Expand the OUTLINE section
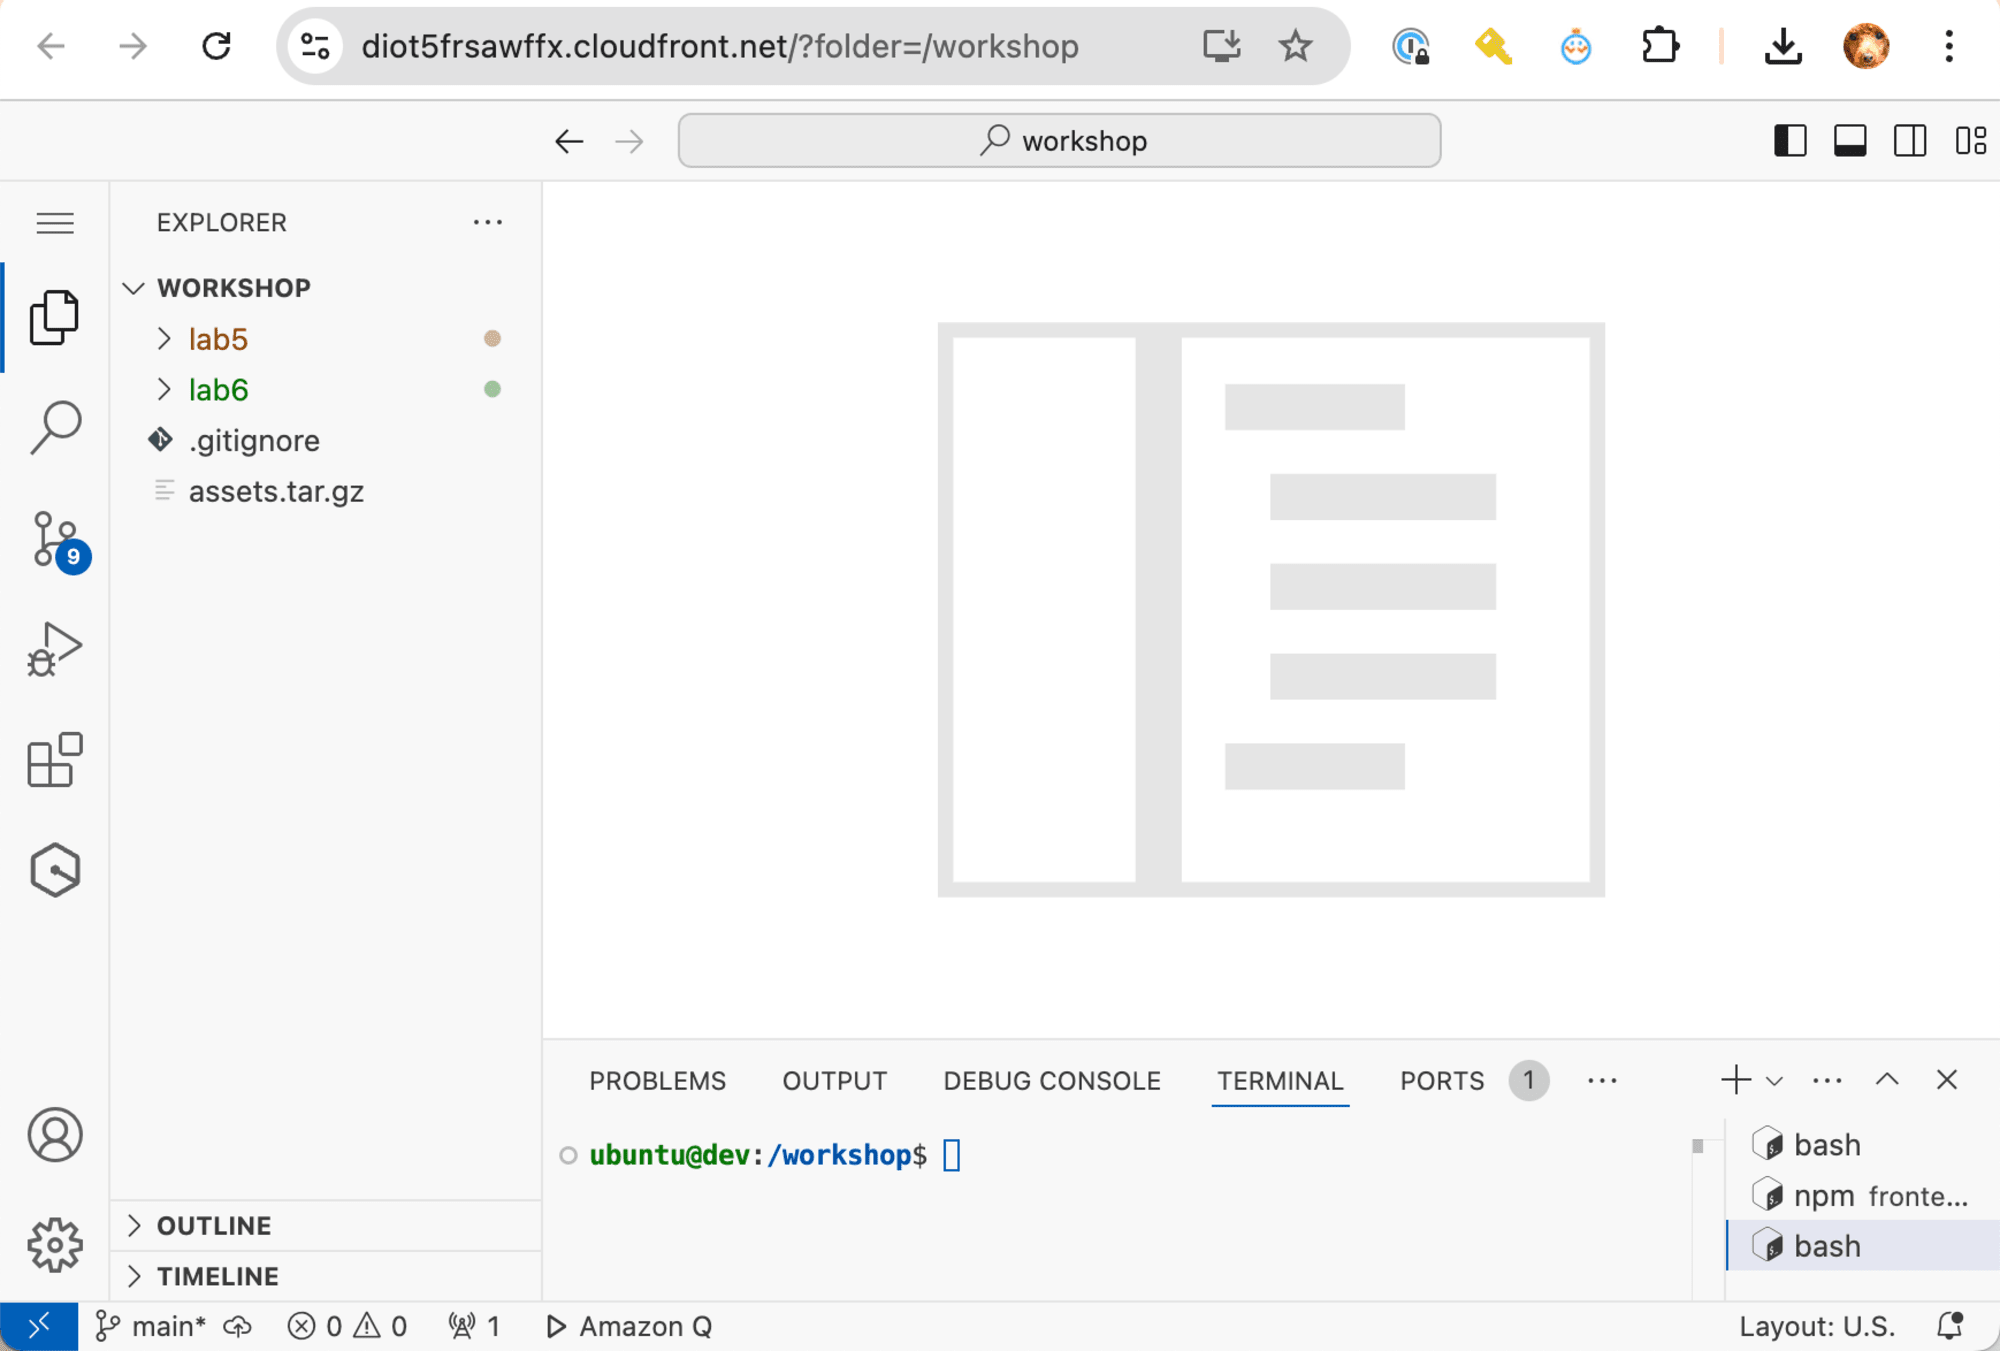This screenshot has height=1351, width=2000. [326, 1226]
